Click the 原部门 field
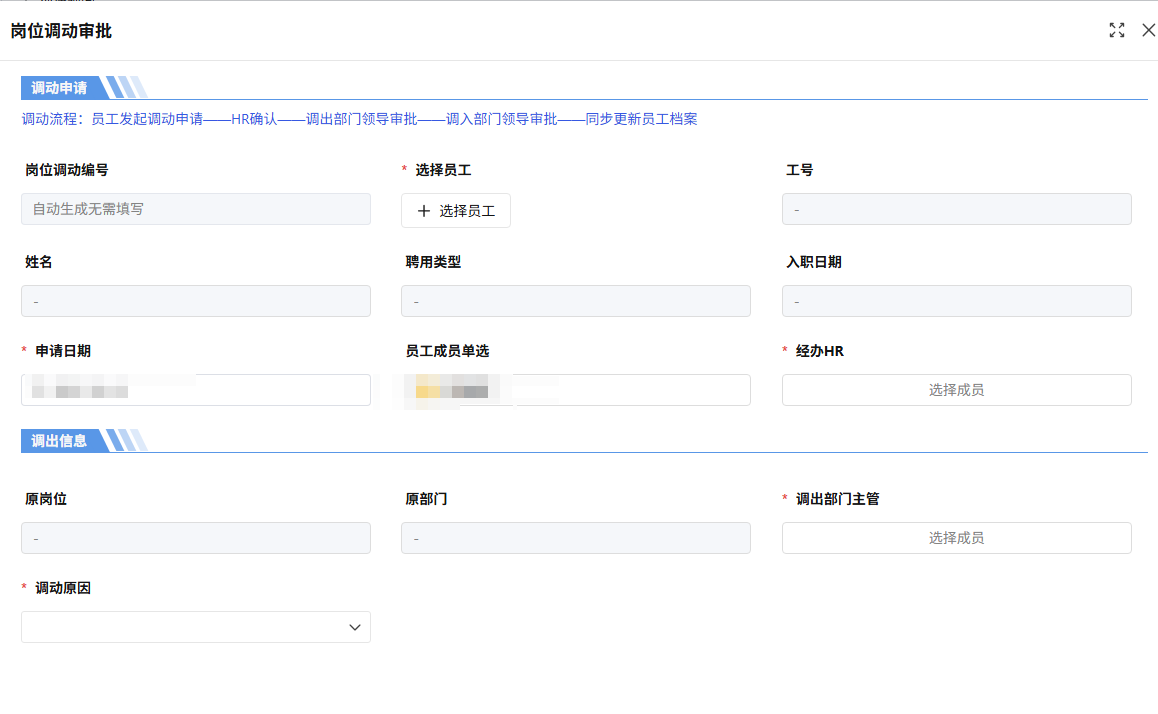The width and height of the screenshot is (1158, 714). [x=576, y=537]
